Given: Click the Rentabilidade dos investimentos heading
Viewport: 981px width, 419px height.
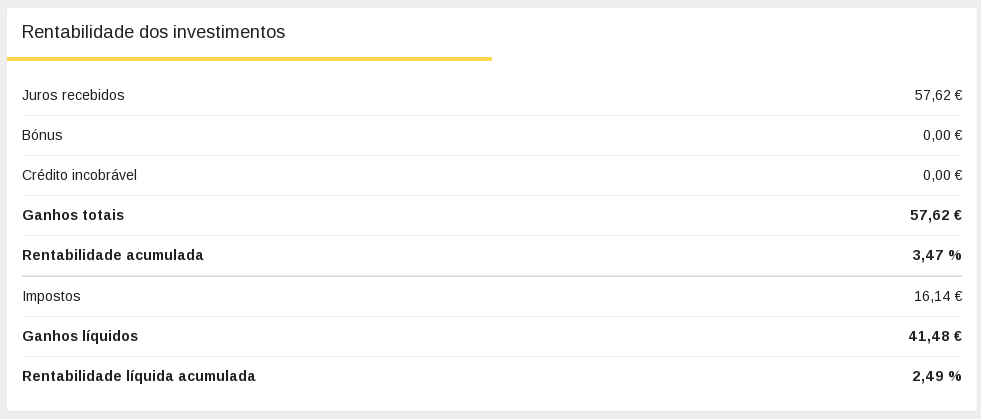Looking at the screenshot, I should [153, 32].
